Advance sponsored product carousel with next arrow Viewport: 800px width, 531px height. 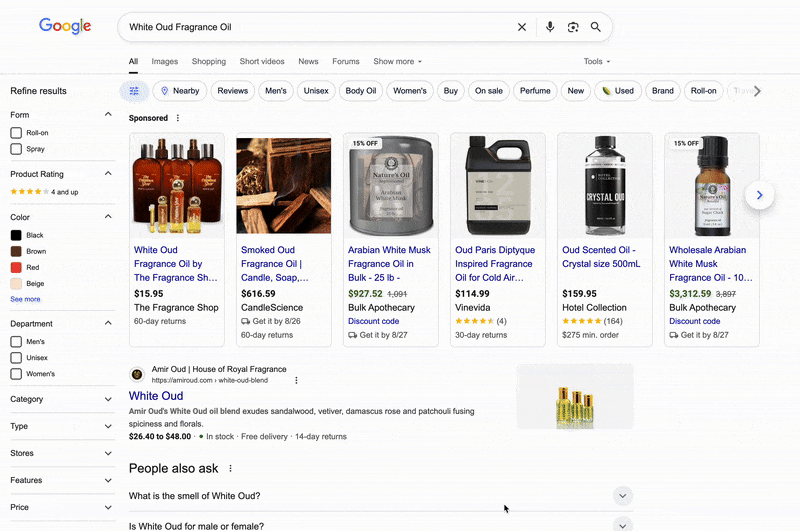759,195
